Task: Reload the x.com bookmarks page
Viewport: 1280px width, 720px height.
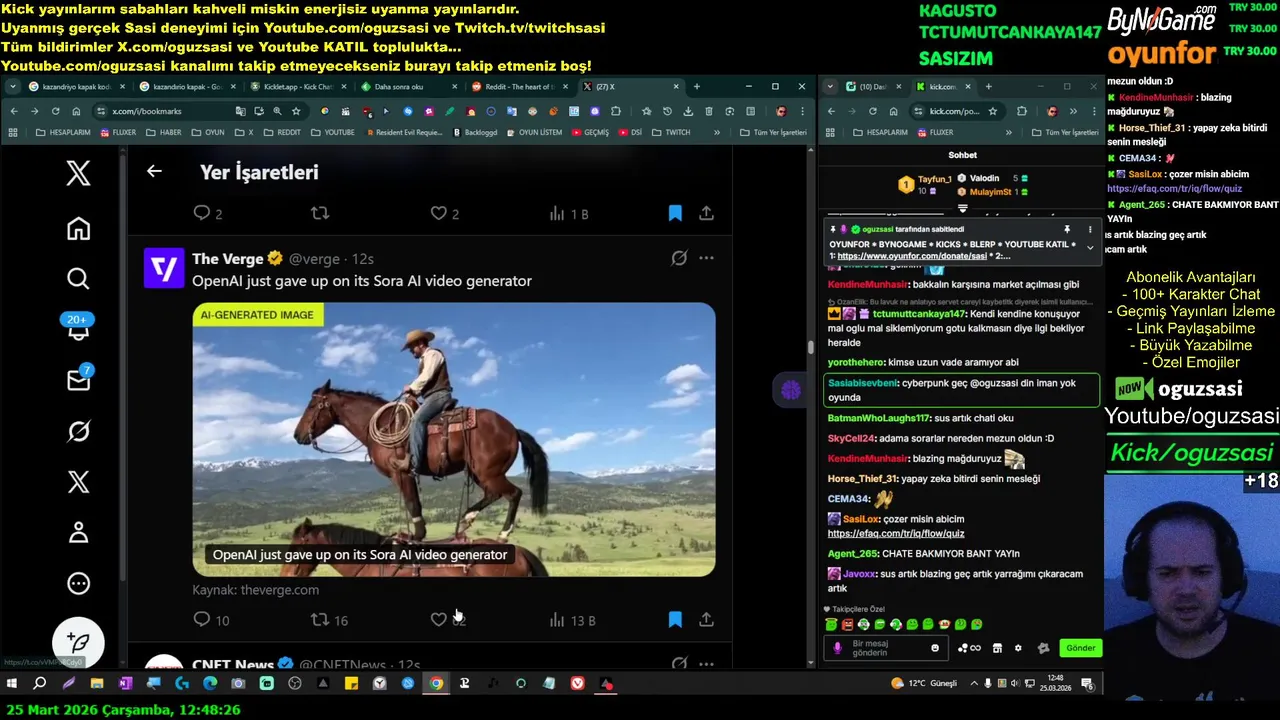Action: click(x=55, y=111)
